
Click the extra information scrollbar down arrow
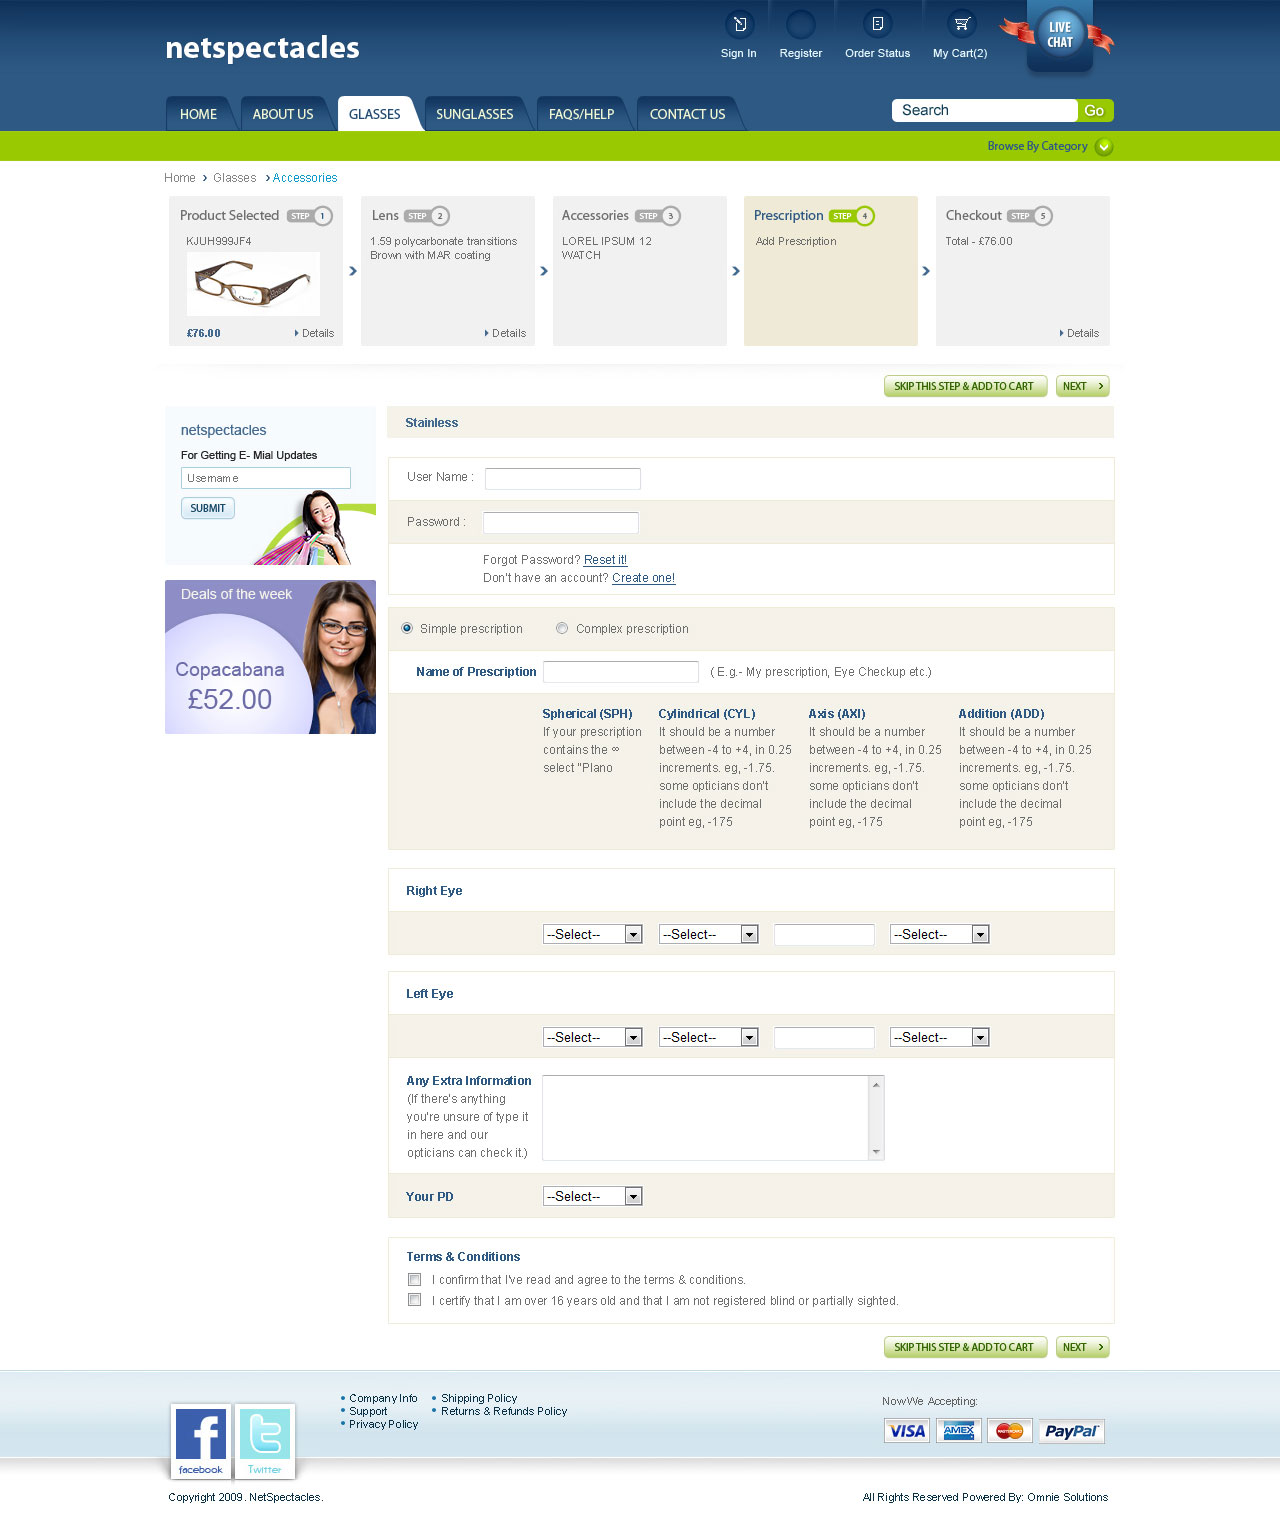(x=876, y=1152)
